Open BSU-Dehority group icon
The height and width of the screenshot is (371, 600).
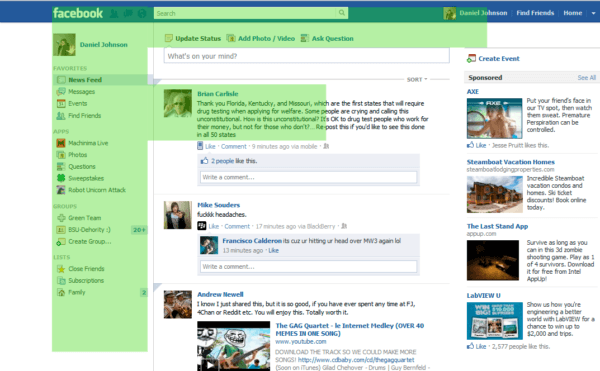tap(61, 230)
